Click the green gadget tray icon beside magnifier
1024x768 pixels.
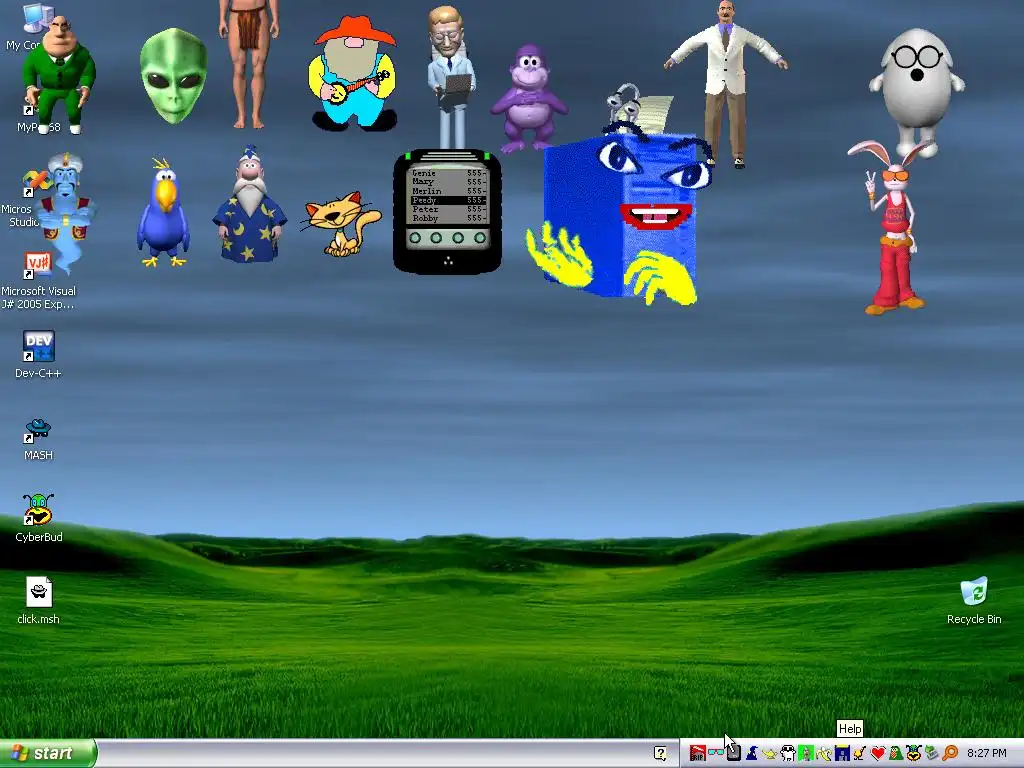click(931, 753)
